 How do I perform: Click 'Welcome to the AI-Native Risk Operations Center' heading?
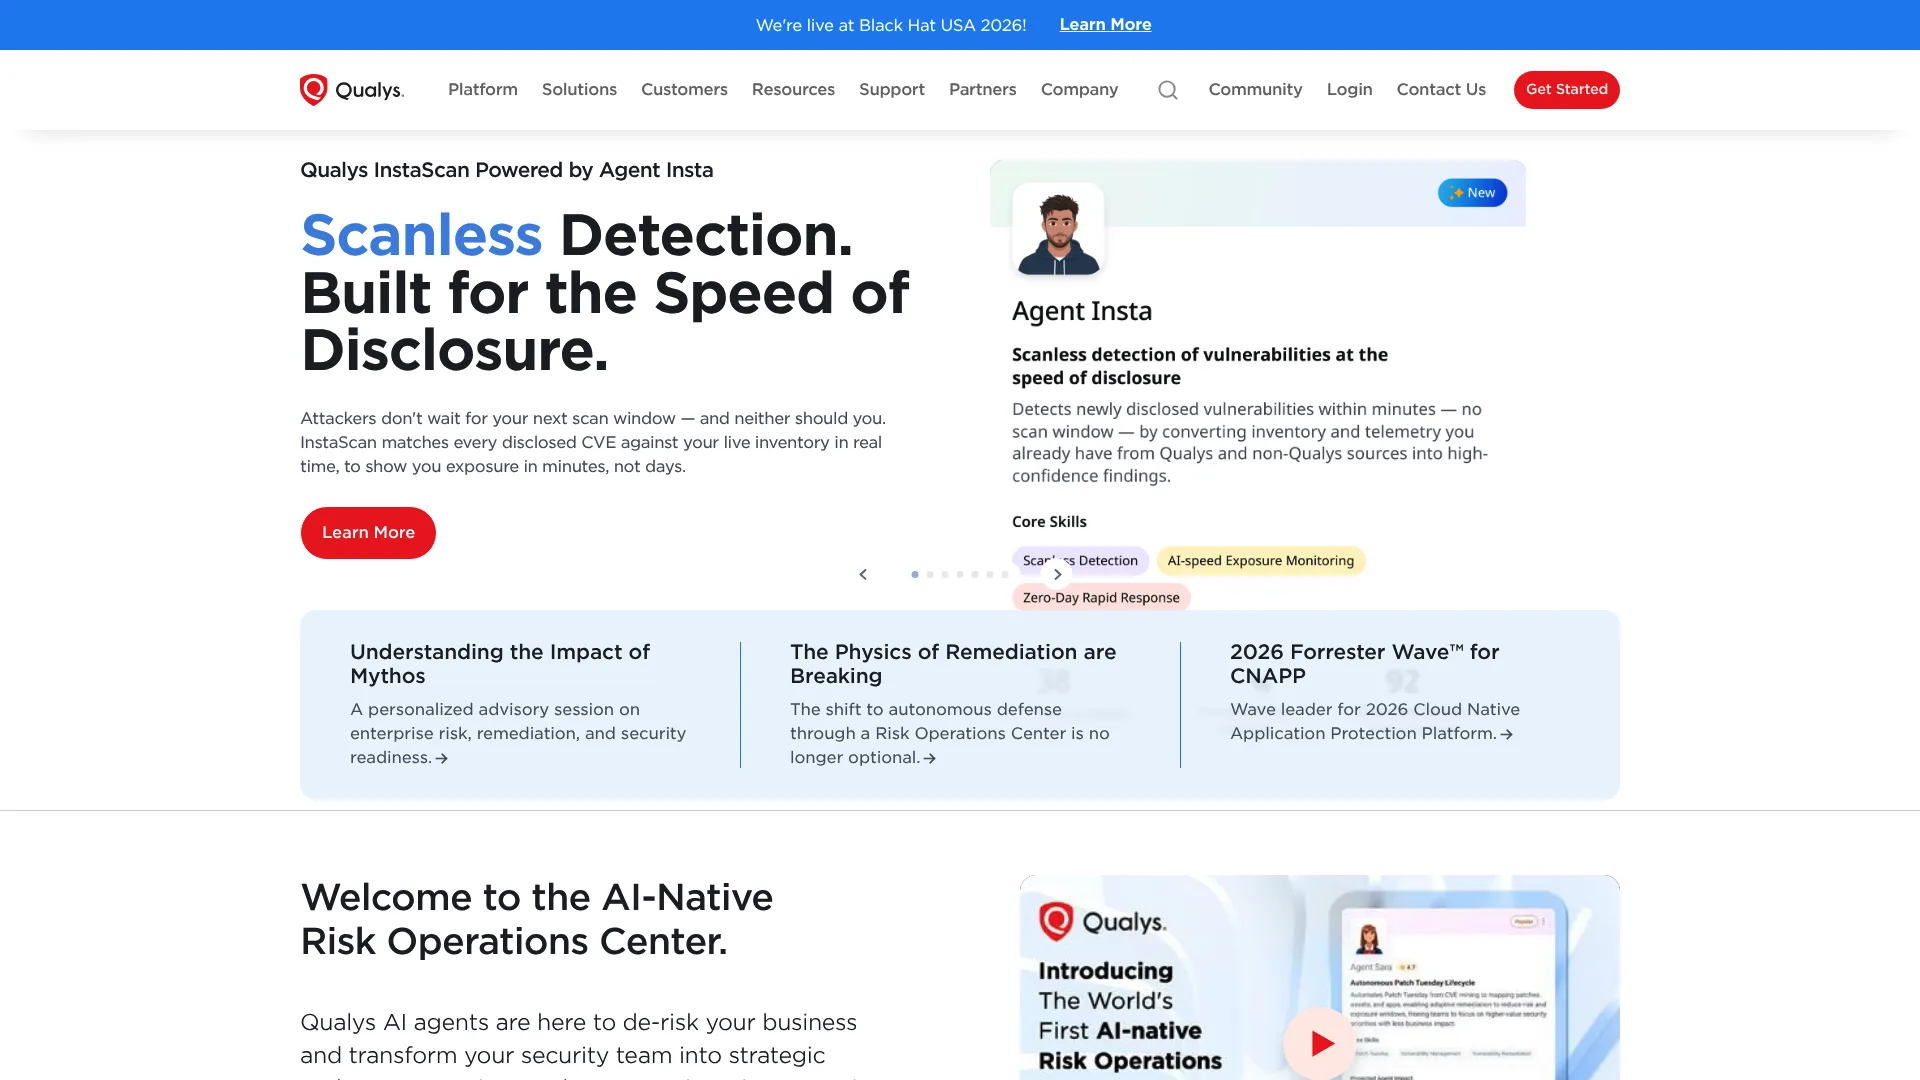click(537, 919)
